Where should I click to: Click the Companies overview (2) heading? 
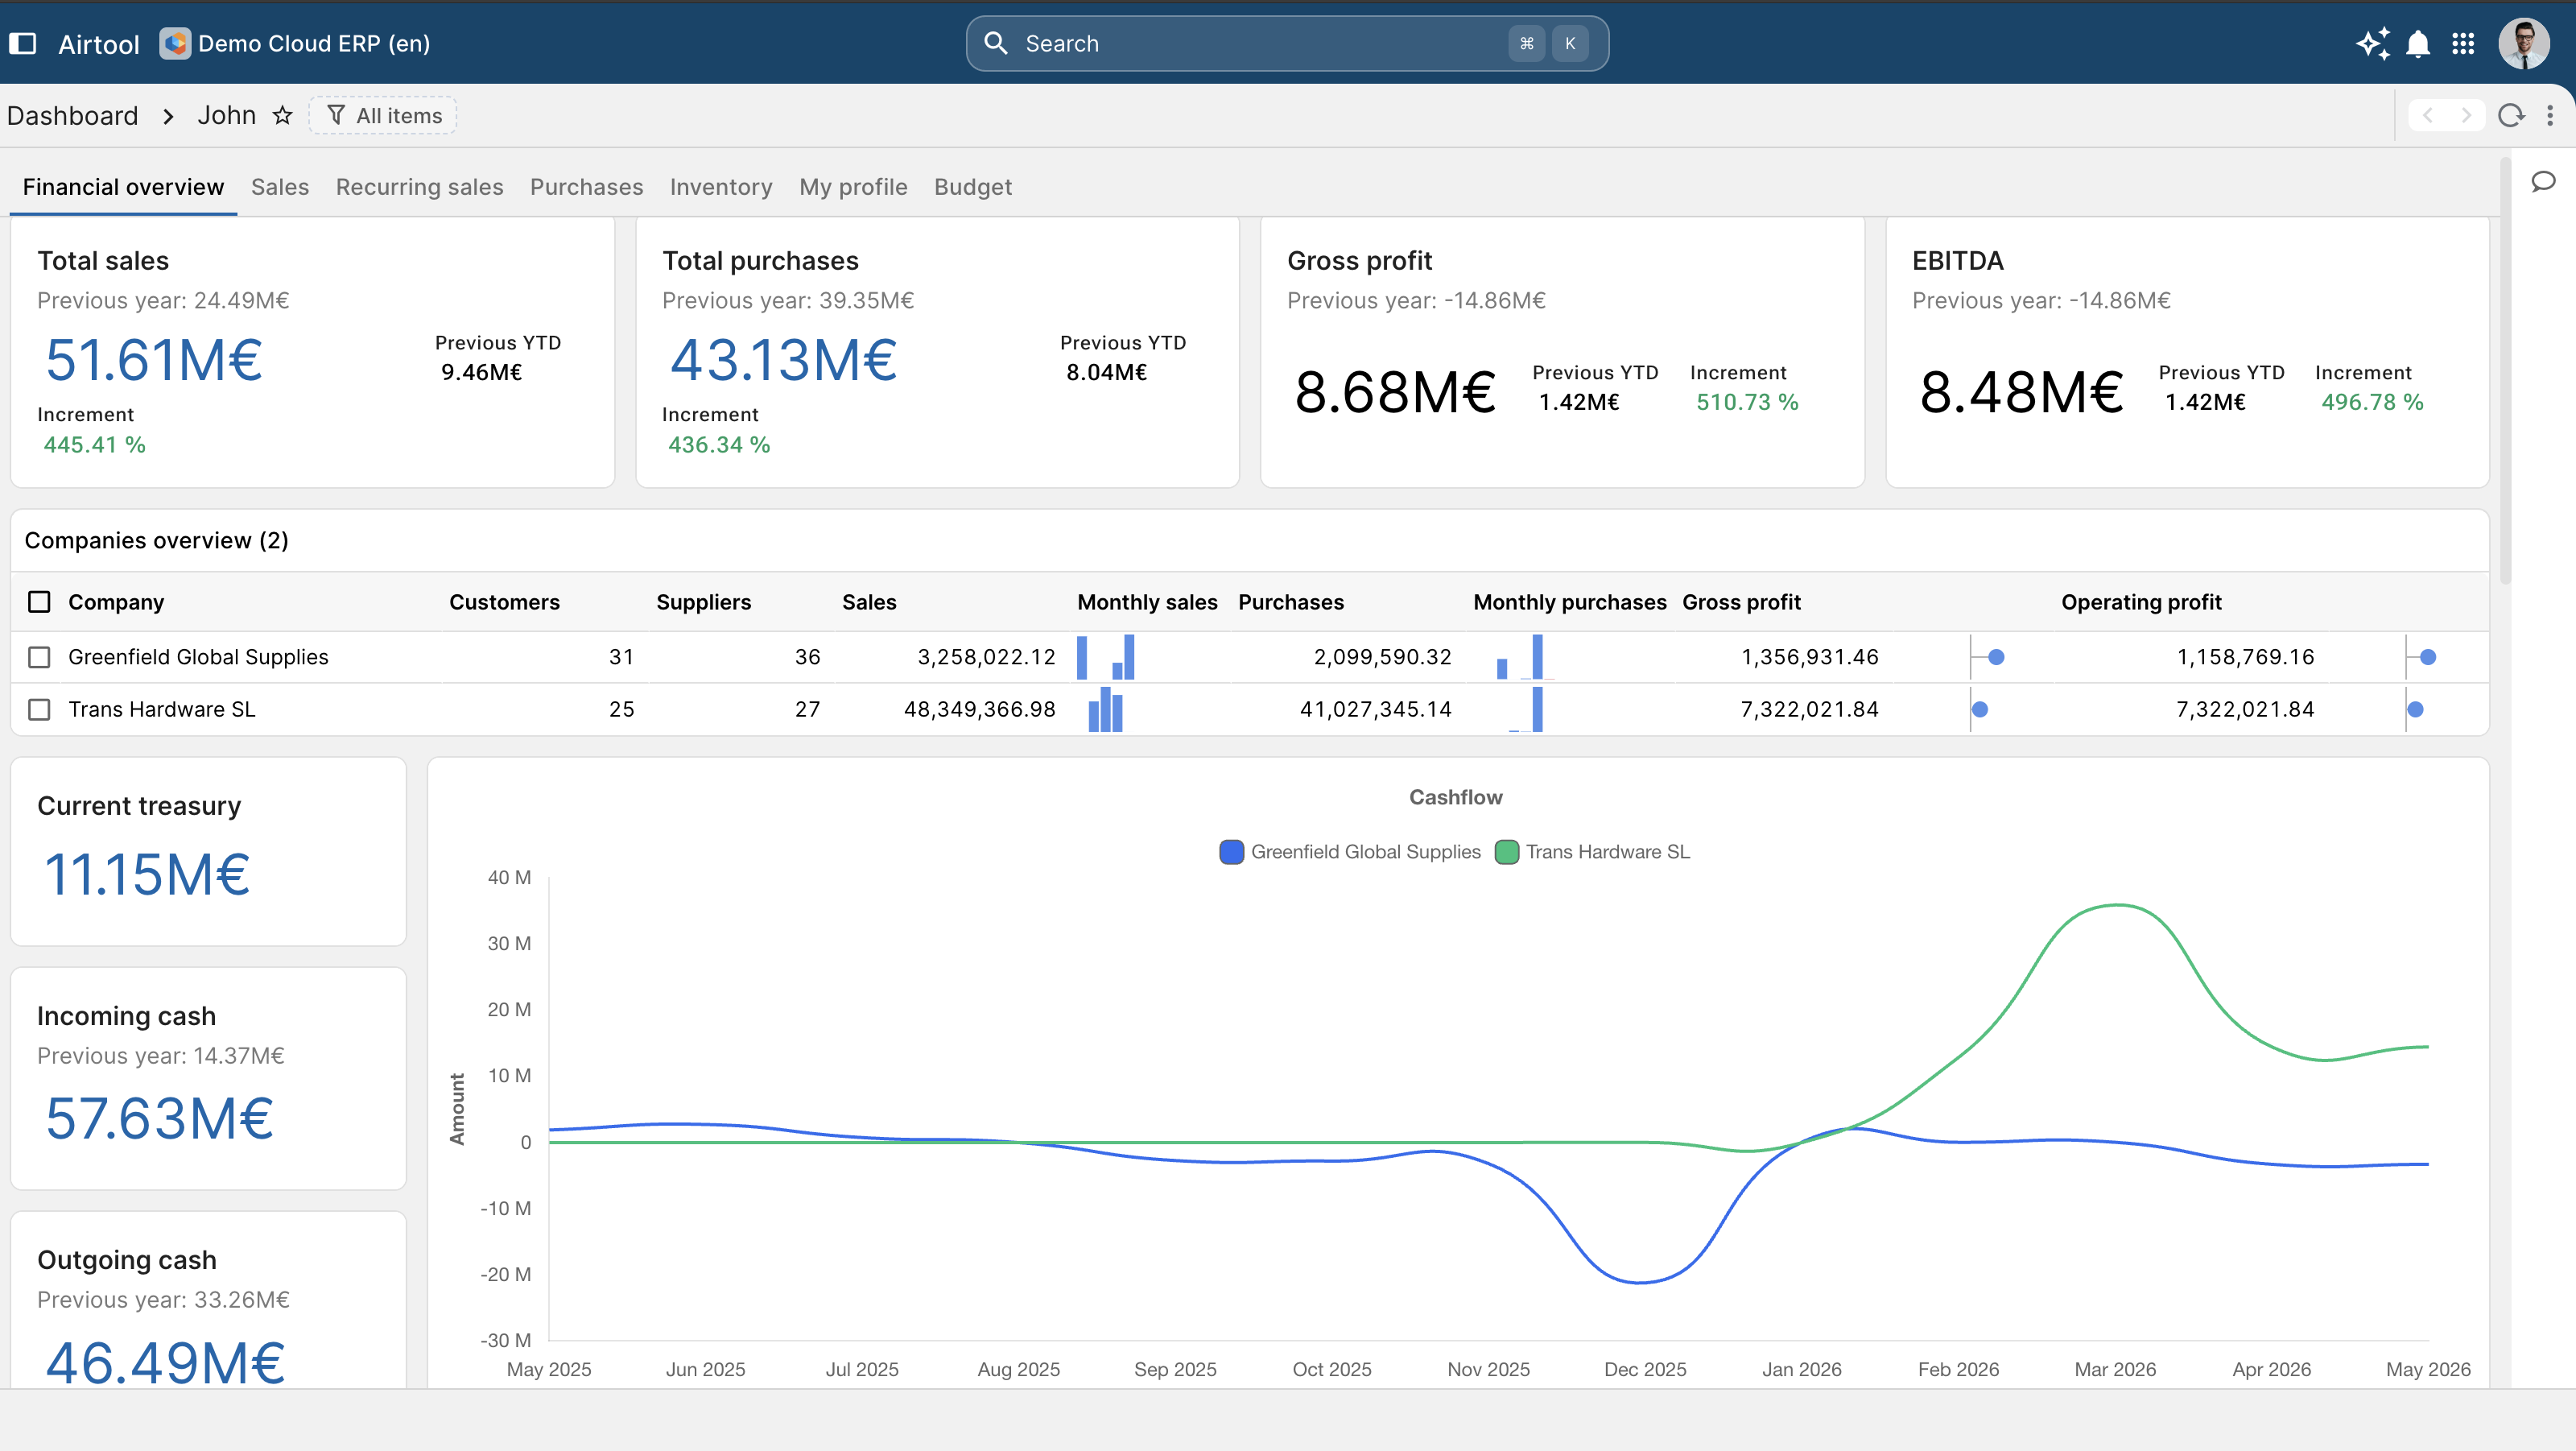(156, 540)
